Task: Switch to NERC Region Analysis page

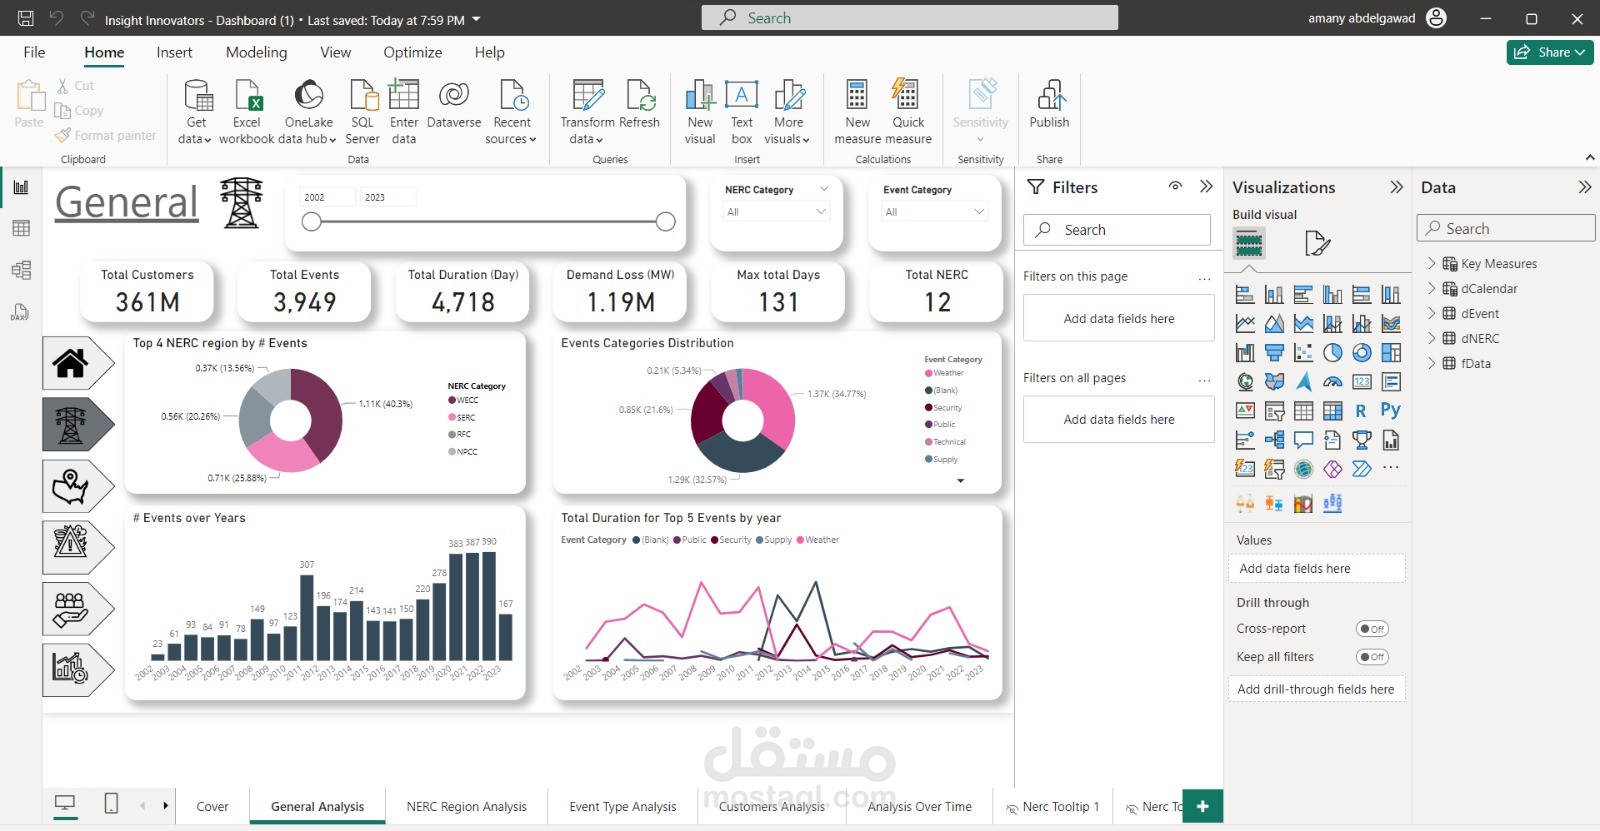Action: pos(466,806)
